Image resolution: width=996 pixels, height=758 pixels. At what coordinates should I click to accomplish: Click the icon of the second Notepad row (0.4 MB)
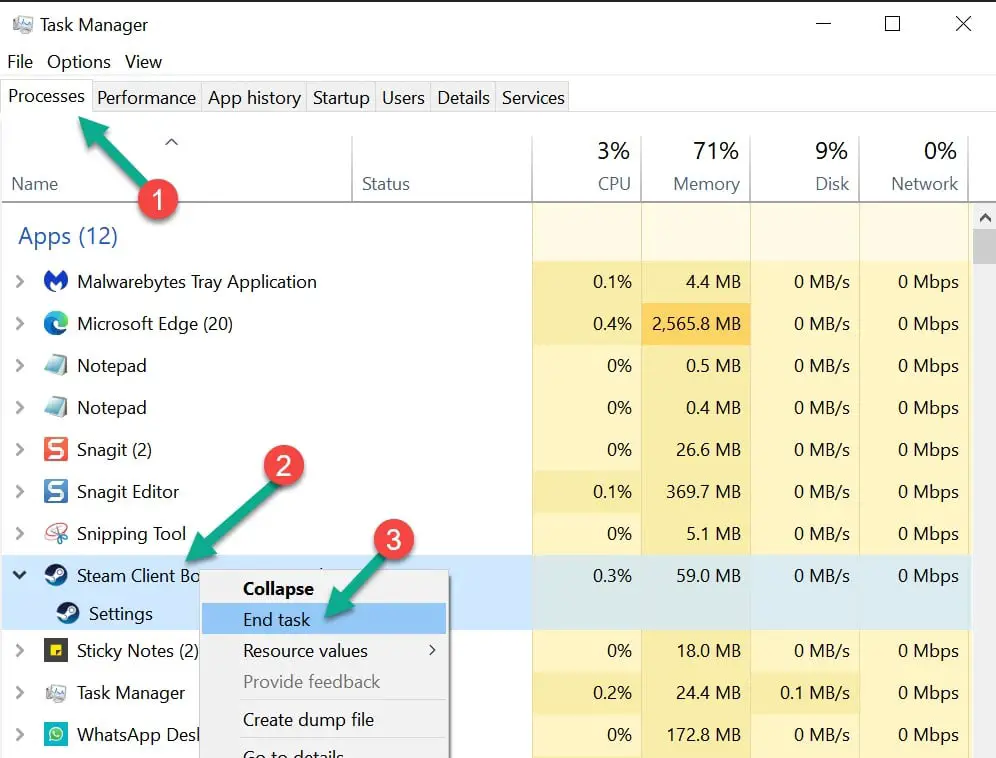coord(56,407)
